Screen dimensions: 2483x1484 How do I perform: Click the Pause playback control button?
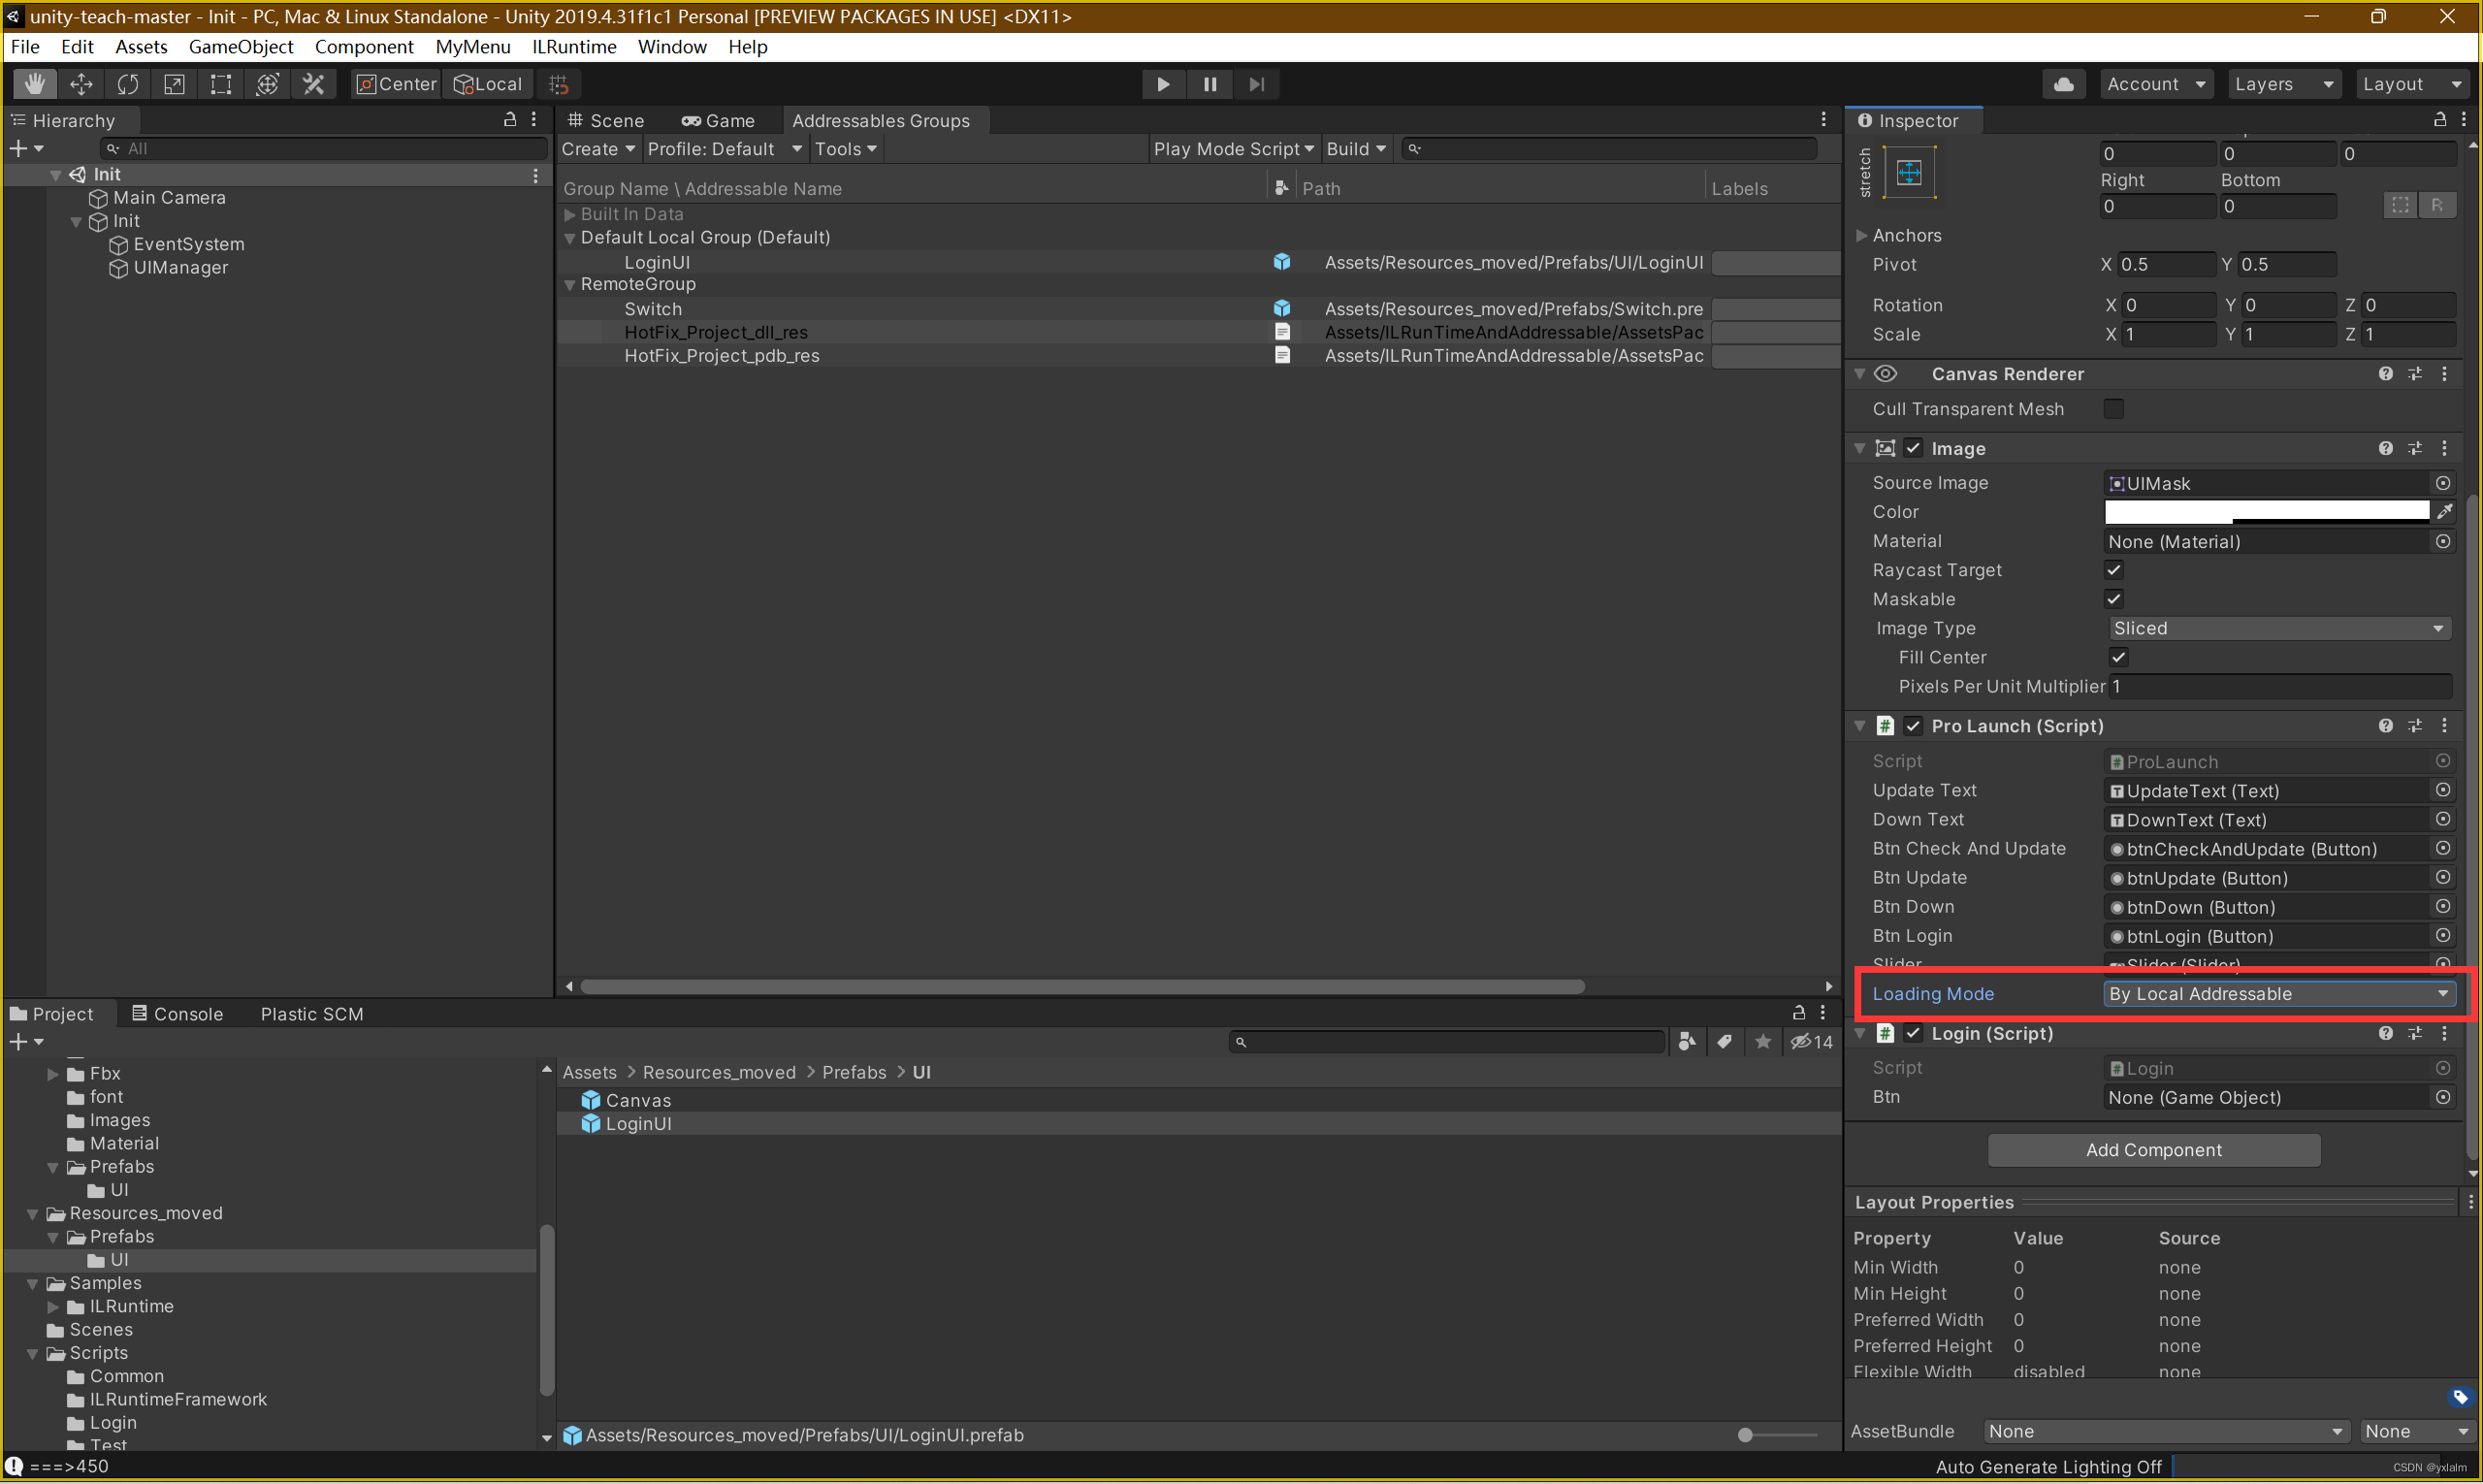1209,83
